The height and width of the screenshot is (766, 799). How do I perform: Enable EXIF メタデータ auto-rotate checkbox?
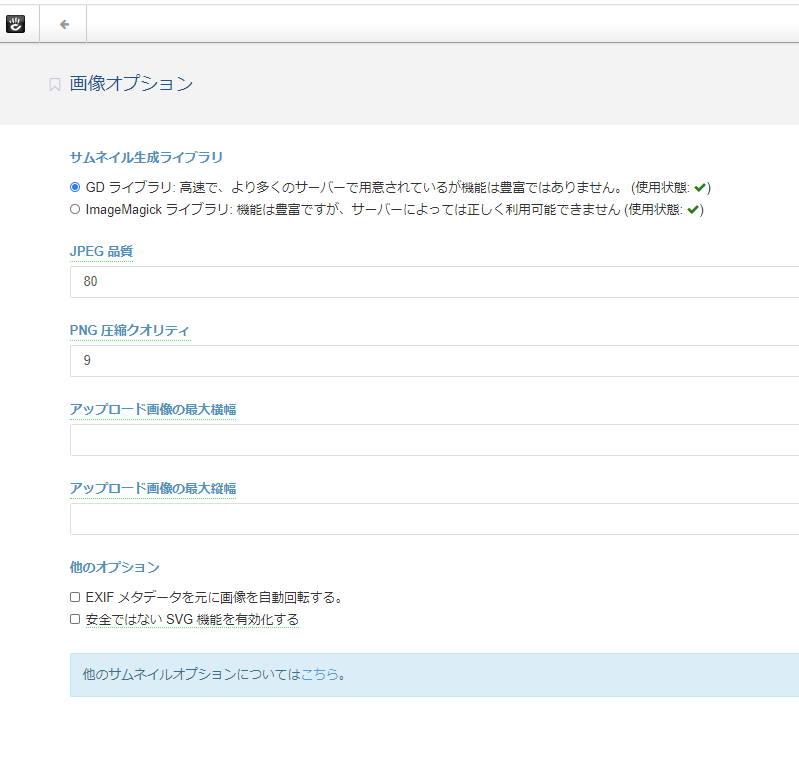(x=75, y=597)
